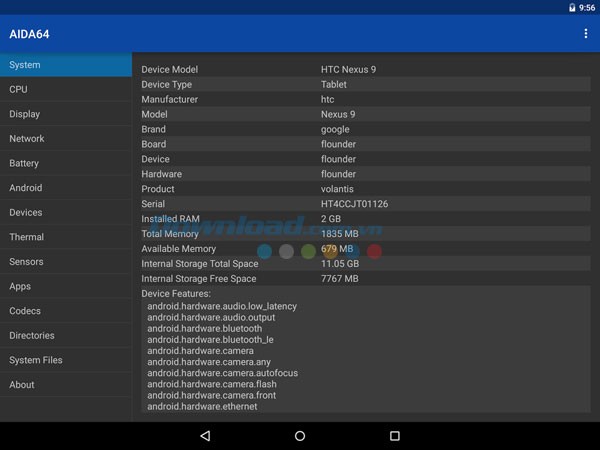The height and width of the screenshot is (450, 600).
Task: Open the Codecs section
Action: point(65,311)
